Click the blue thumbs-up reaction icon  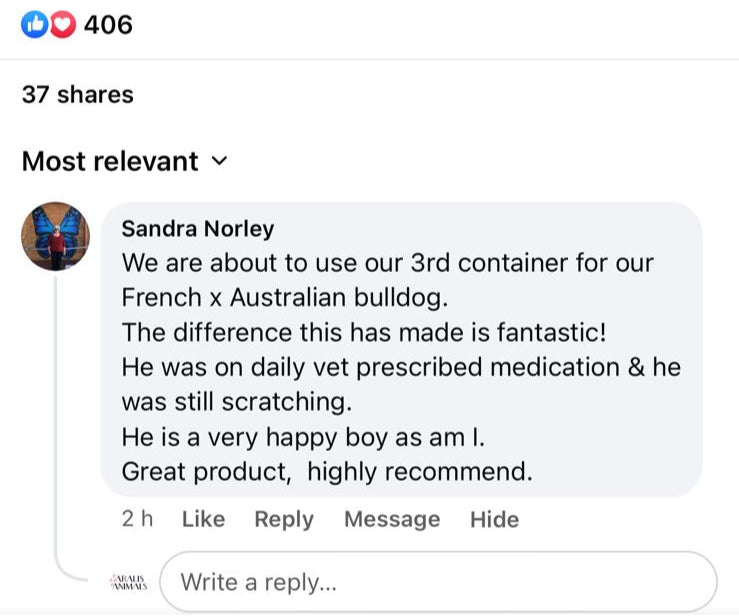33,25
